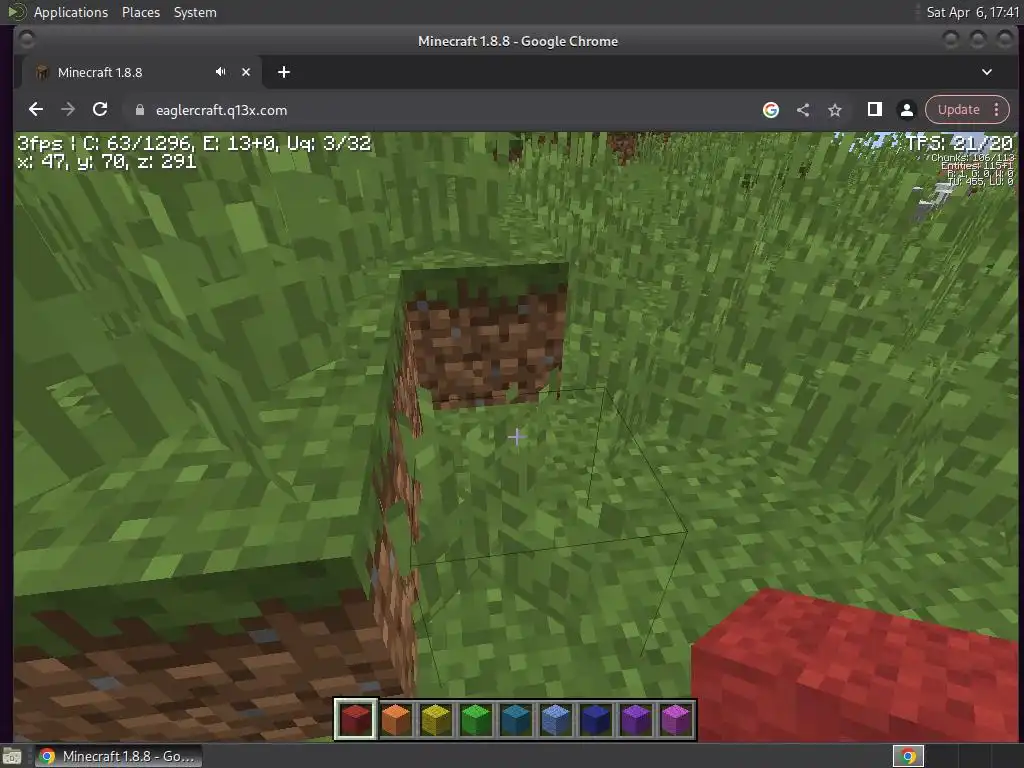Viewport: 1024px width, 768px height.
Task: Select the cyan wool hotbar slot
Action: click(x=516, y=720)
